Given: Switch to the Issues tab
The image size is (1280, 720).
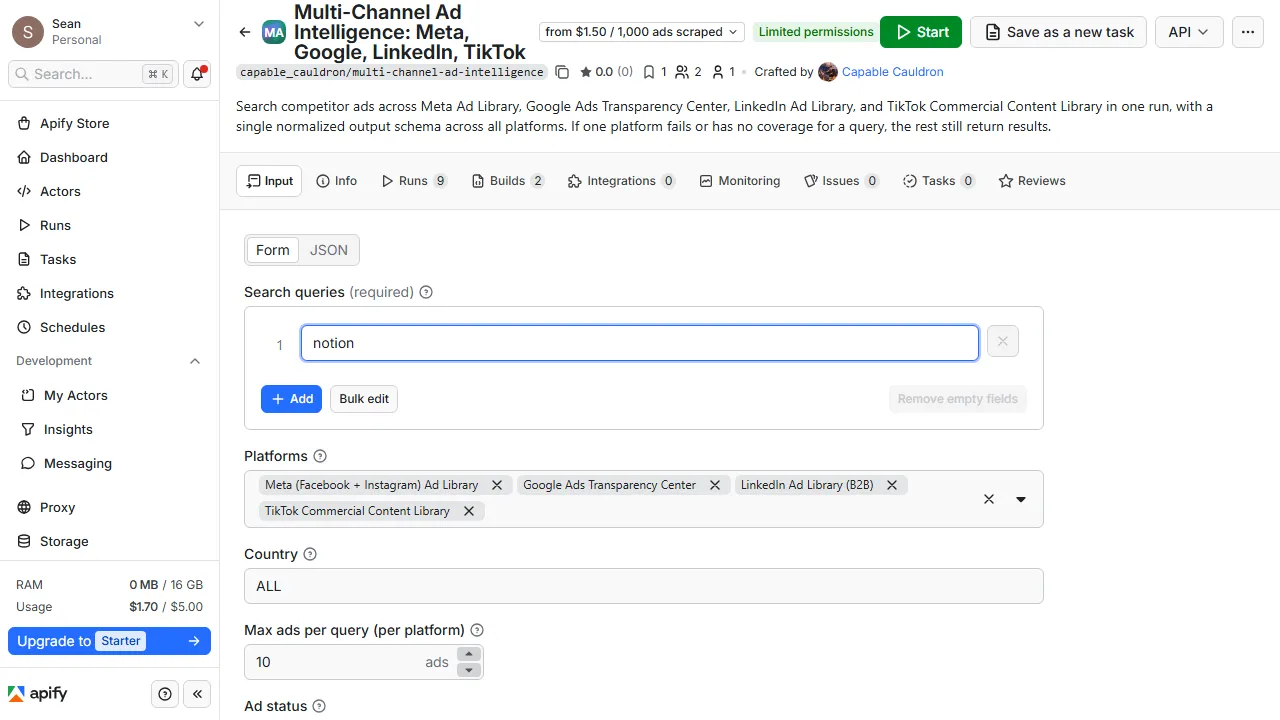Looking at the screenshot, I should point(841,181).
